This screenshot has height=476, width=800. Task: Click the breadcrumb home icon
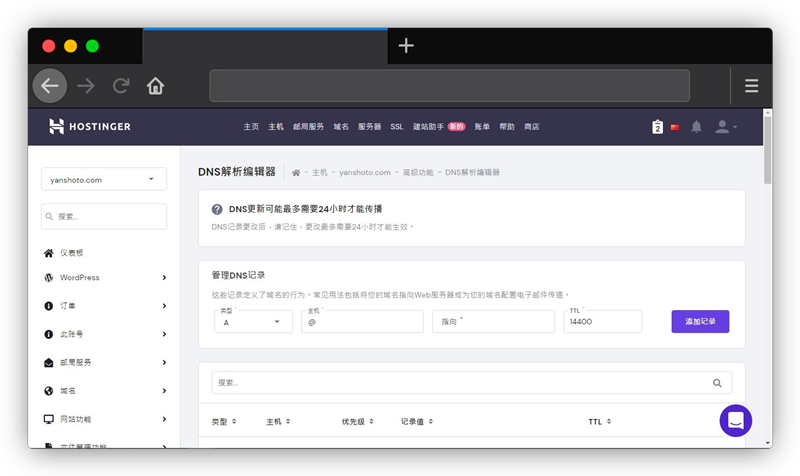(296, 173)
